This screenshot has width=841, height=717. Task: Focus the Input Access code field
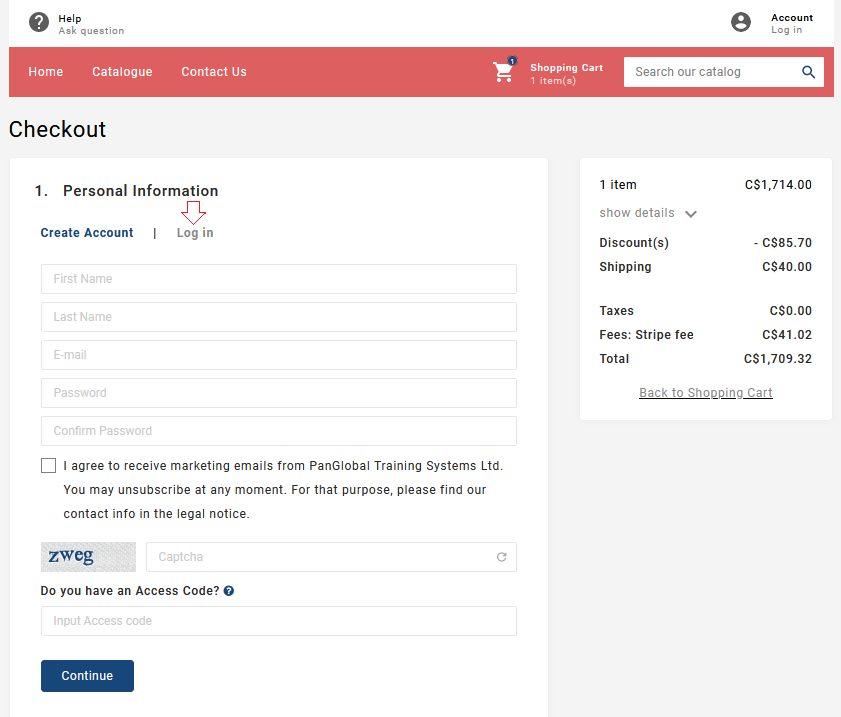pos(279,621)
